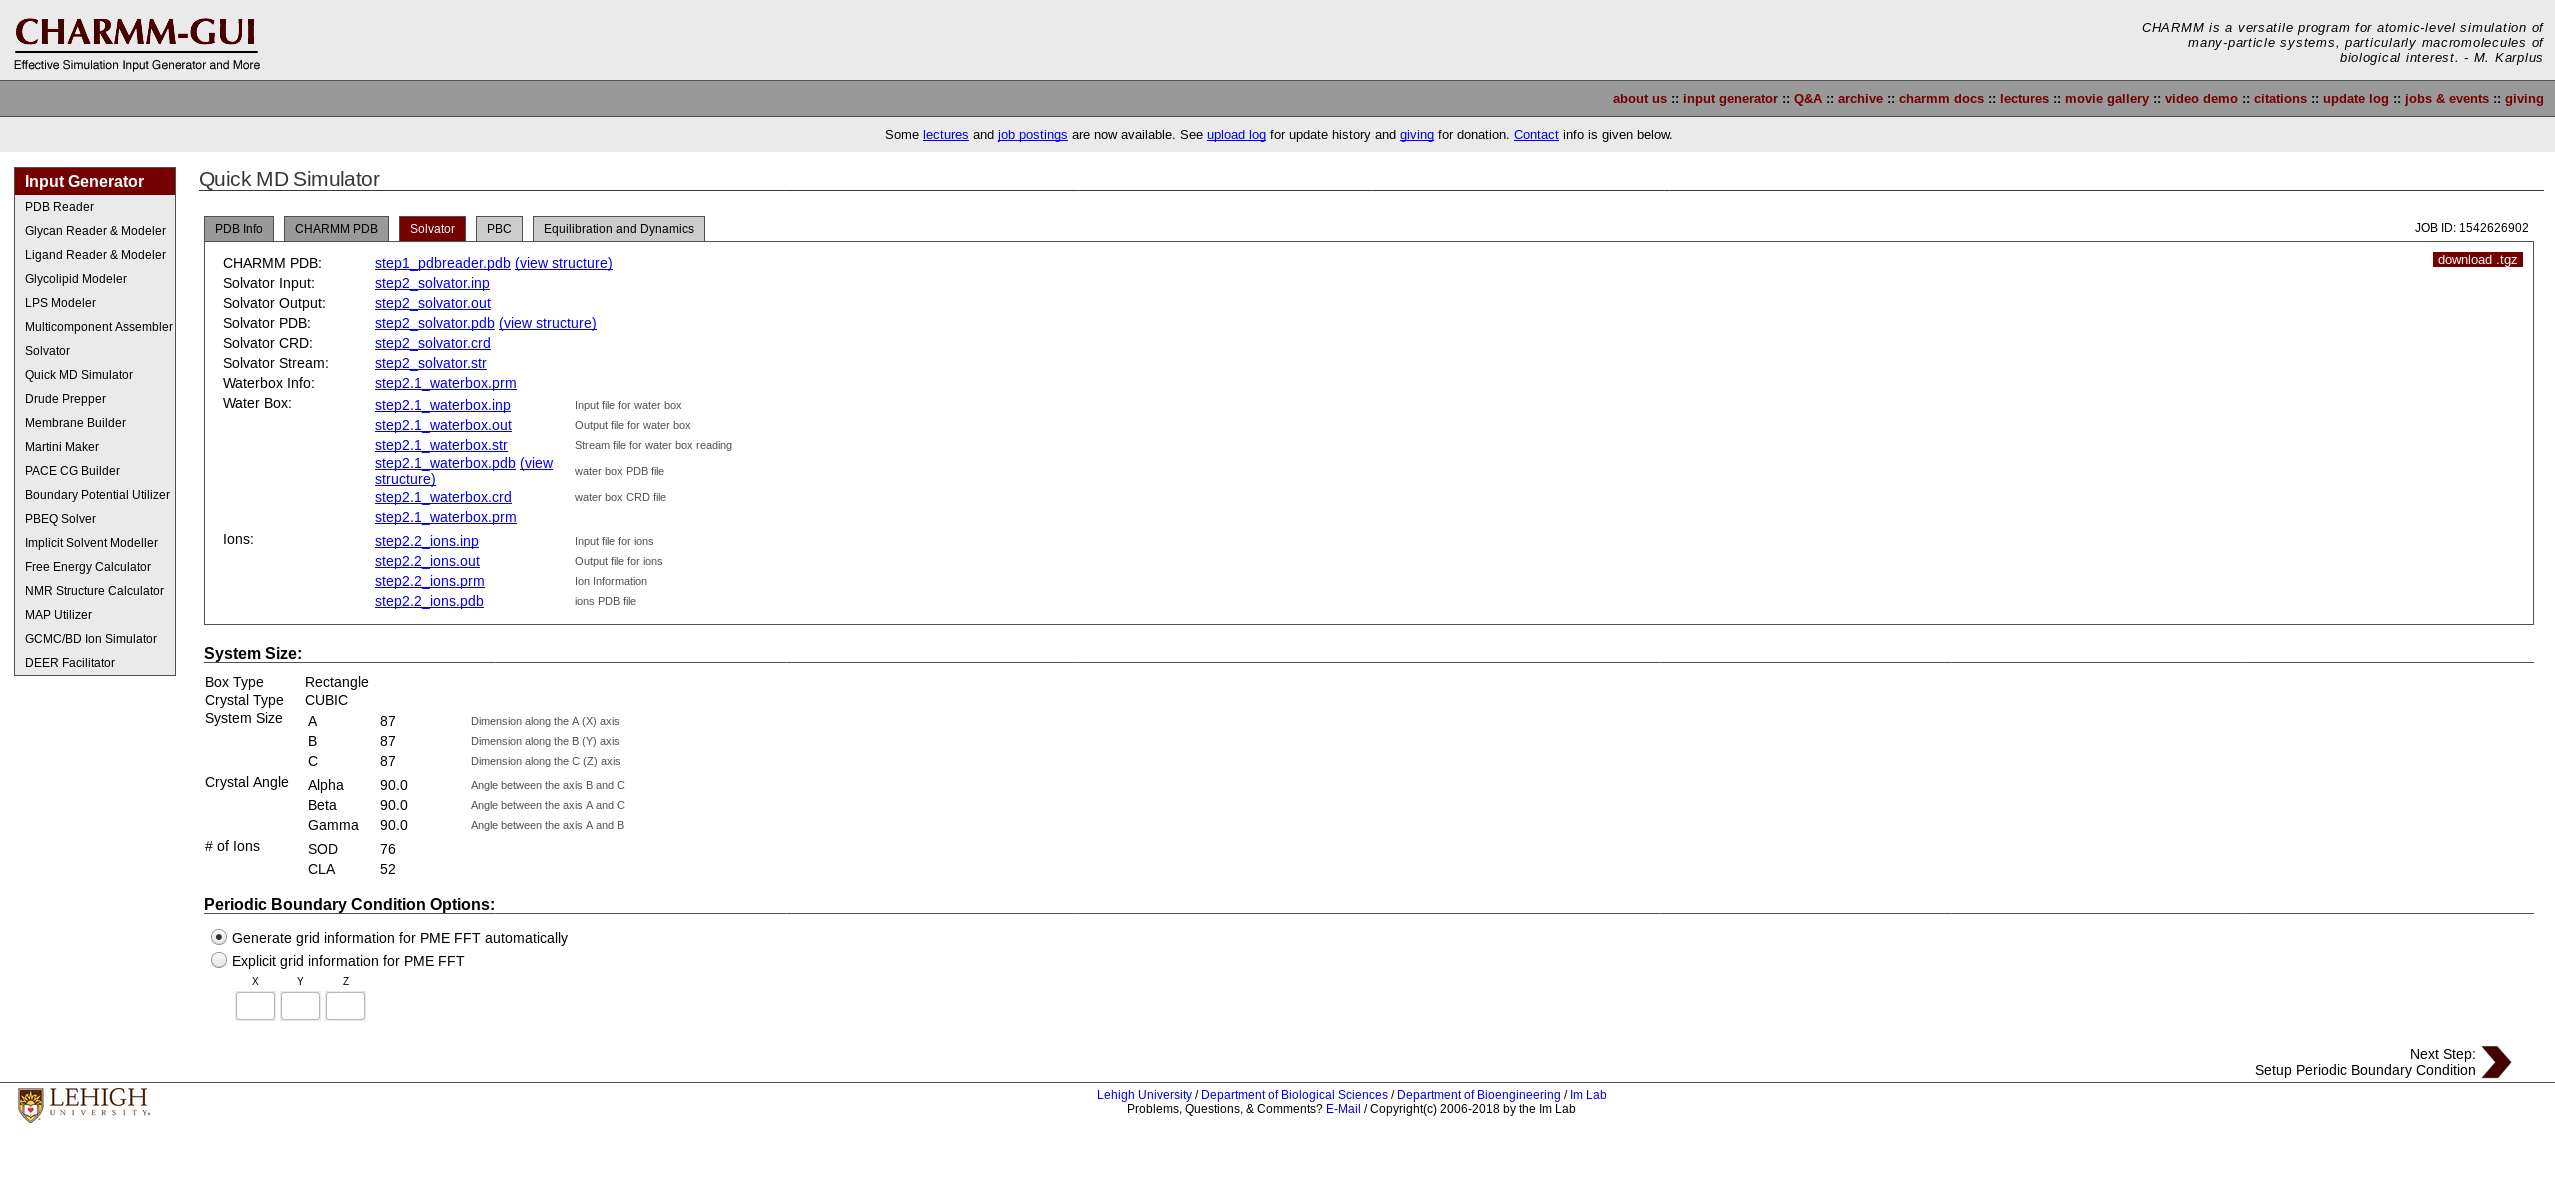This screenshot has height=1189, width=2555.
Task: Open GCMC/BD Ion Simulator
Action: (91, 639)
